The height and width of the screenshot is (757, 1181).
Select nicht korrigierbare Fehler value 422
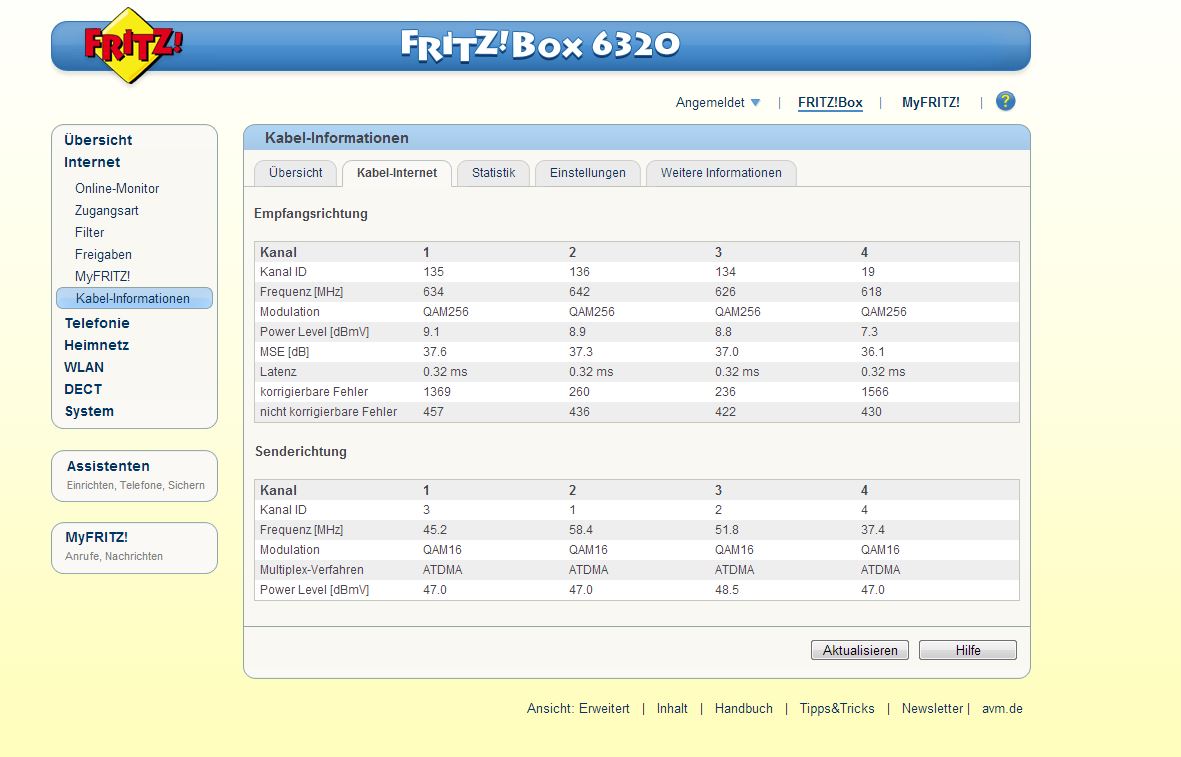click(x=725, y=412)
